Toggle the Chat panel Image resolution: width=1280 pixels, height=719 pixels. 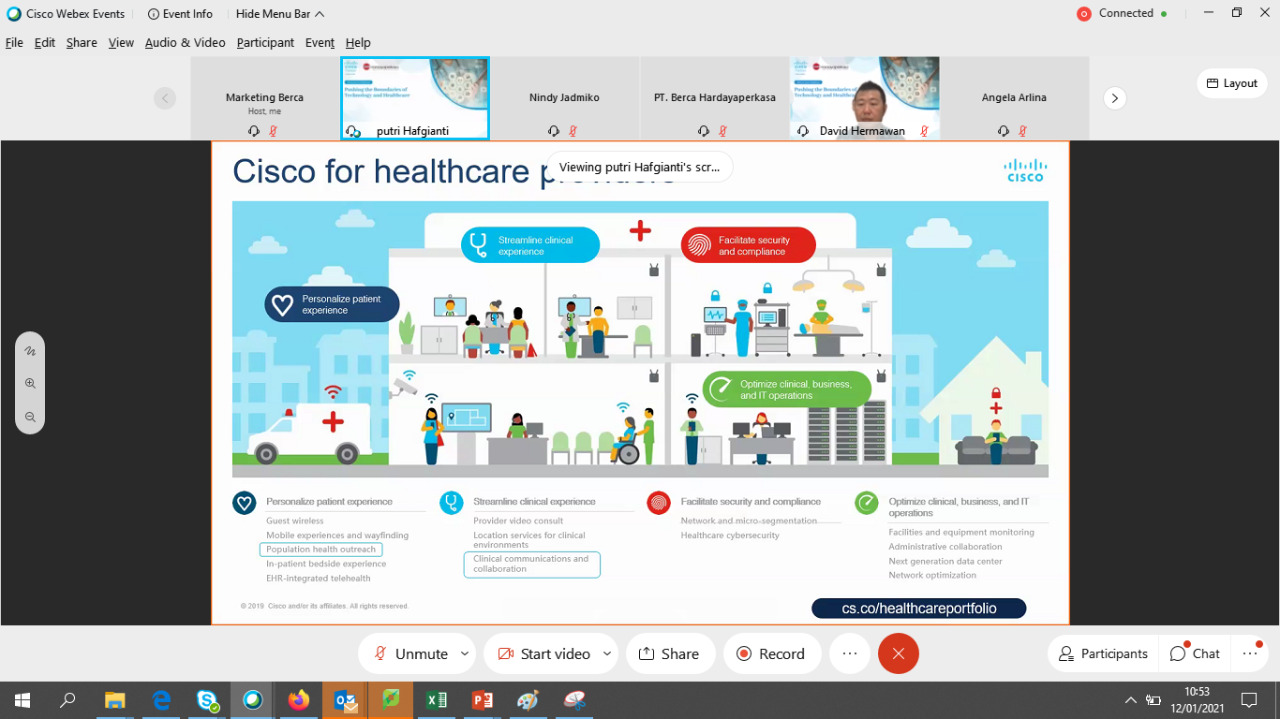1195,654
